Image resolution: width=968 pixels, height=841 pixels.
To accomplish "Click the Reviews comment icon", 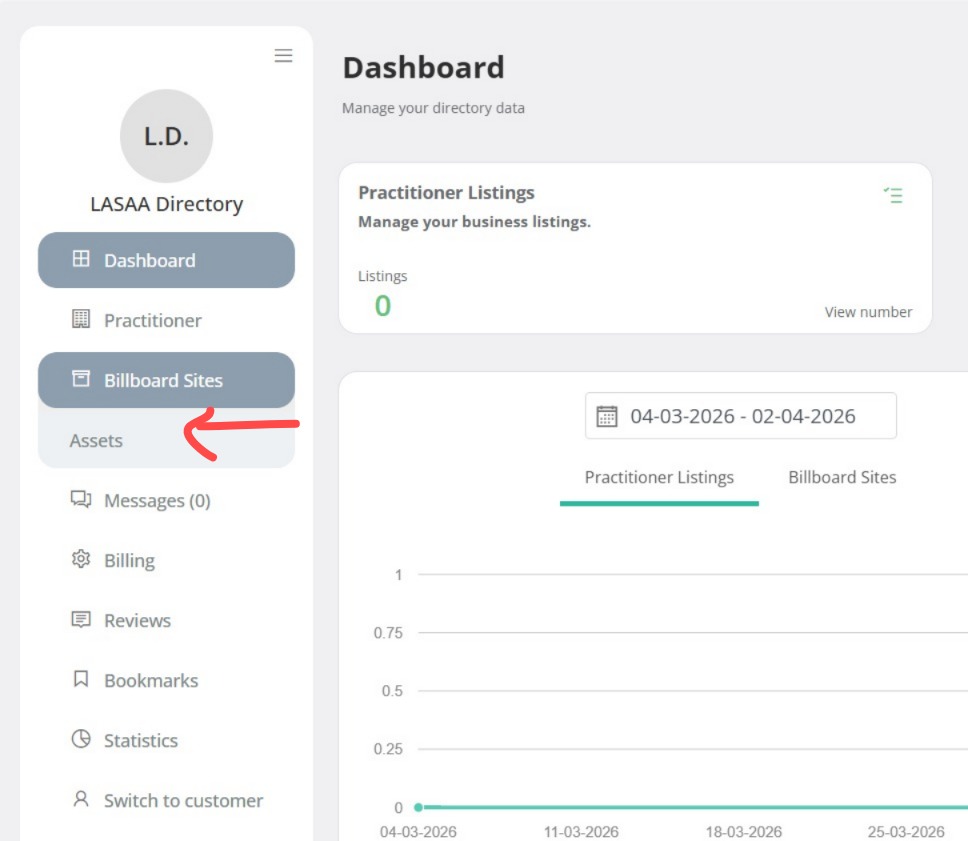I will (81, 620).
